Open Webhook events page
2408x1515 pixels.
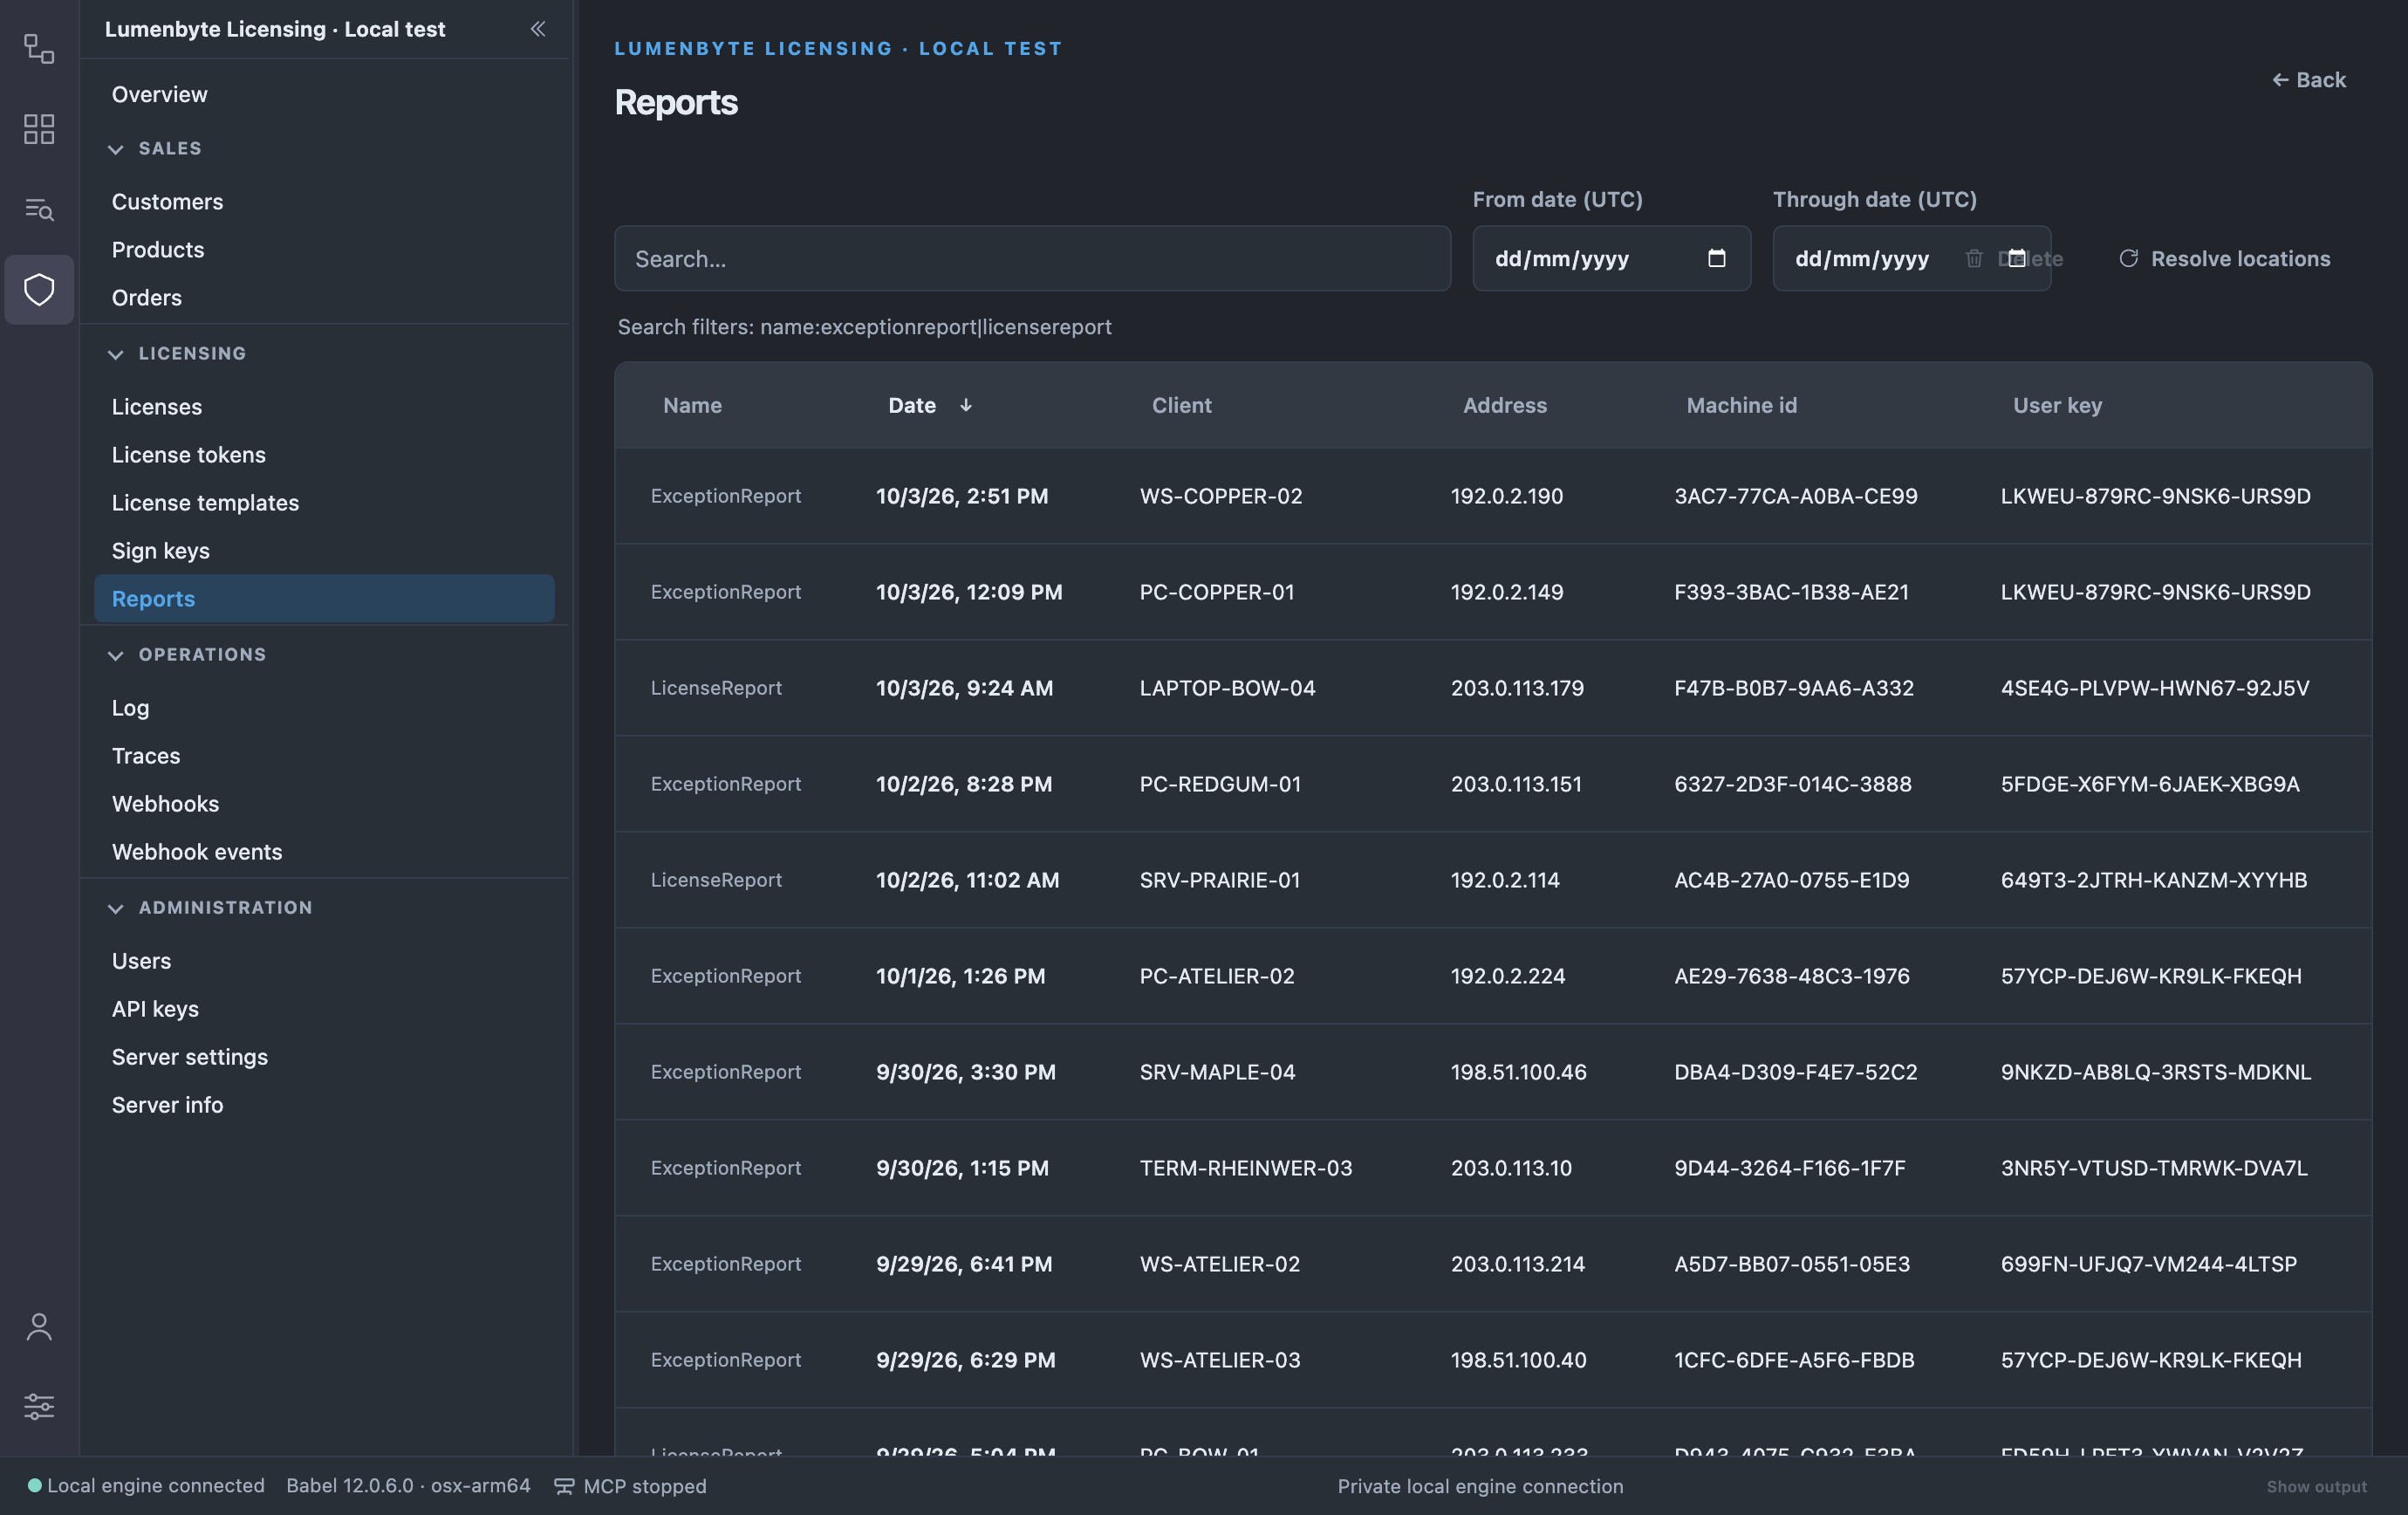click(324, 851)
